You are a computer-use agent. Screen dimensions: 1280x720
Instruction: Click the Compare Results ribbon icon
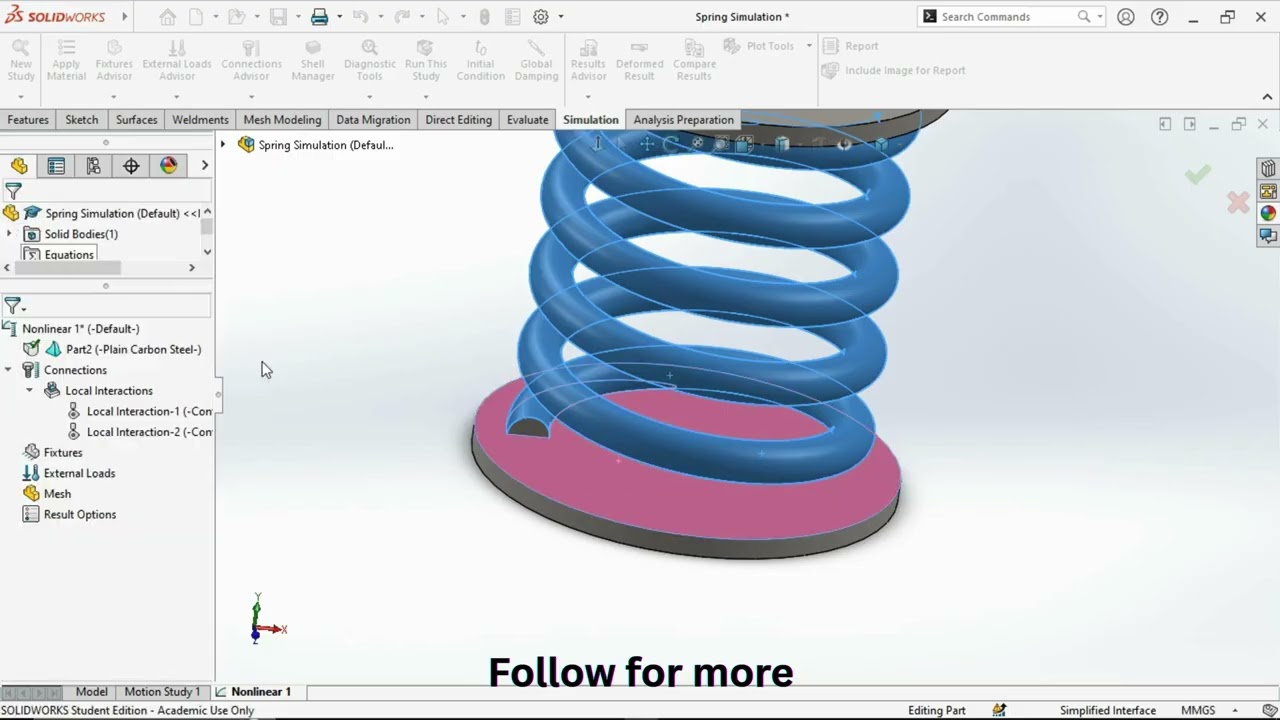click(x=694, y=61)
